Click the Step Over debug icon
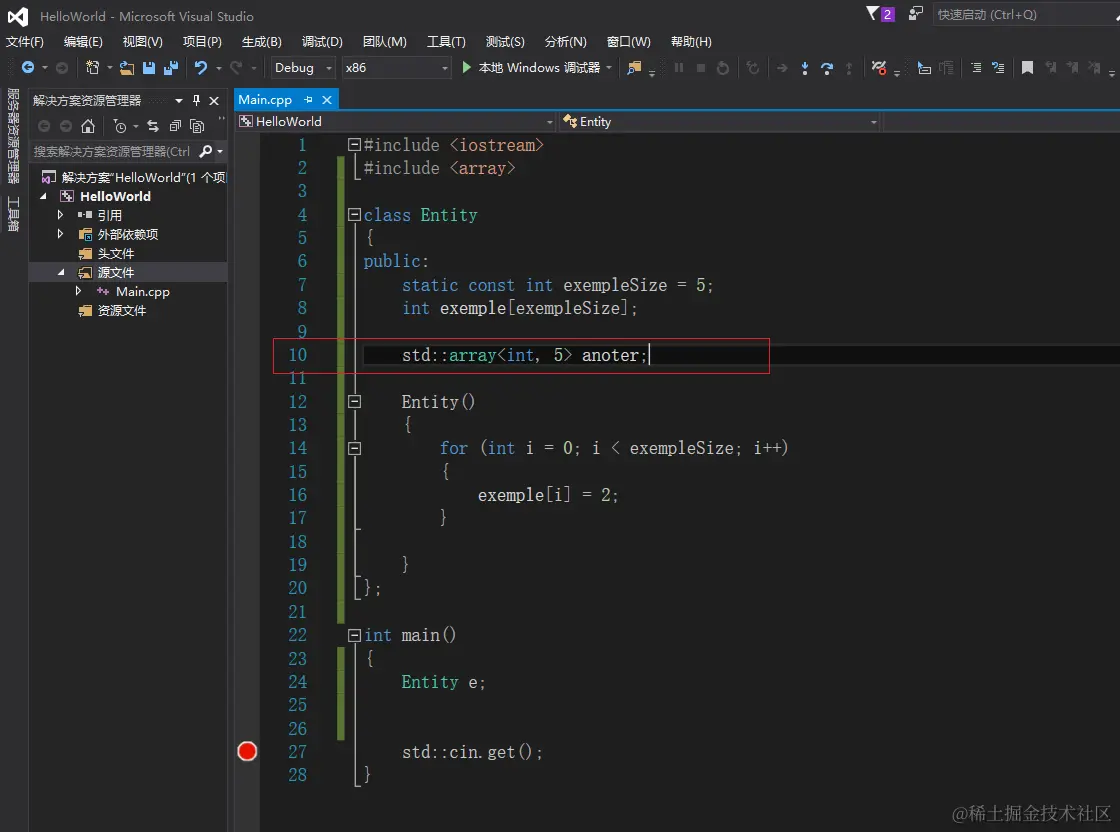This screenshot has width=1120, height=832. click(827, 68)
